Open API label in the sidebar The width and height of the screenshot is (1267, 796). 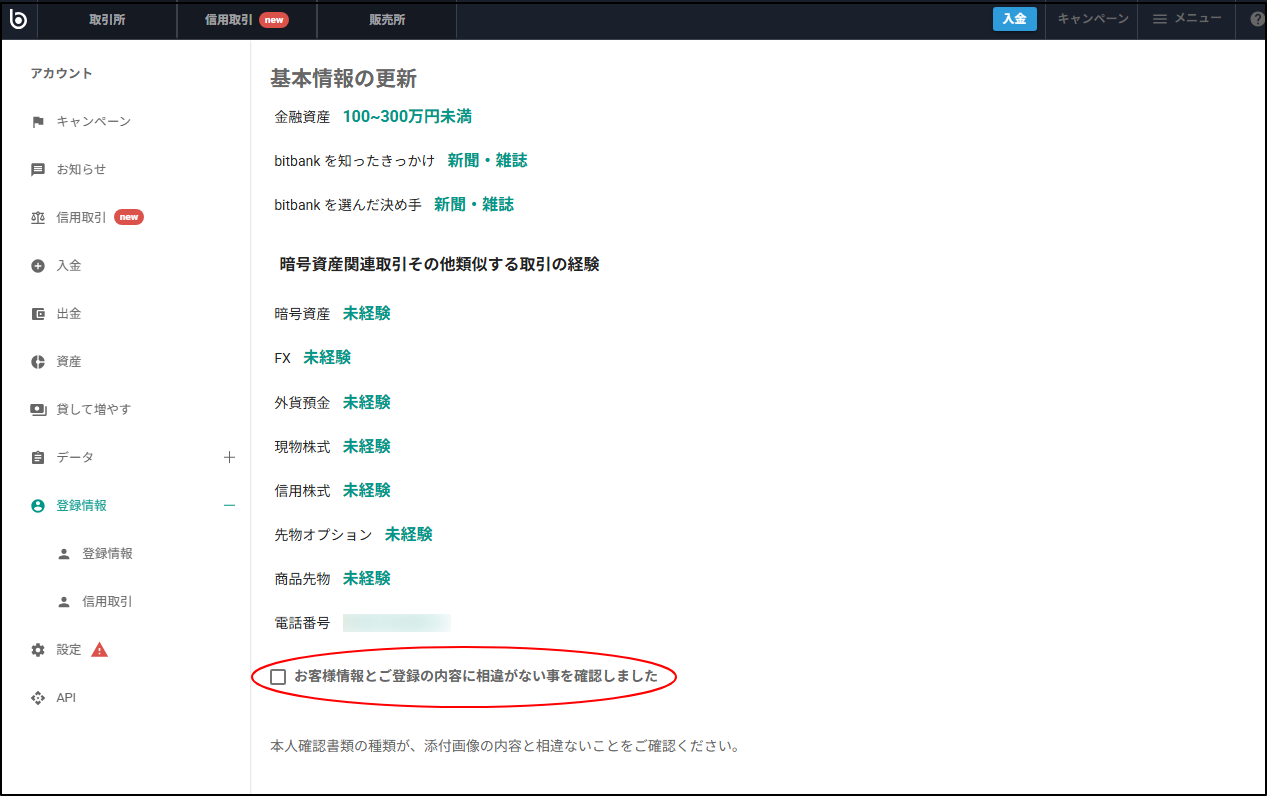click(66, 698)
